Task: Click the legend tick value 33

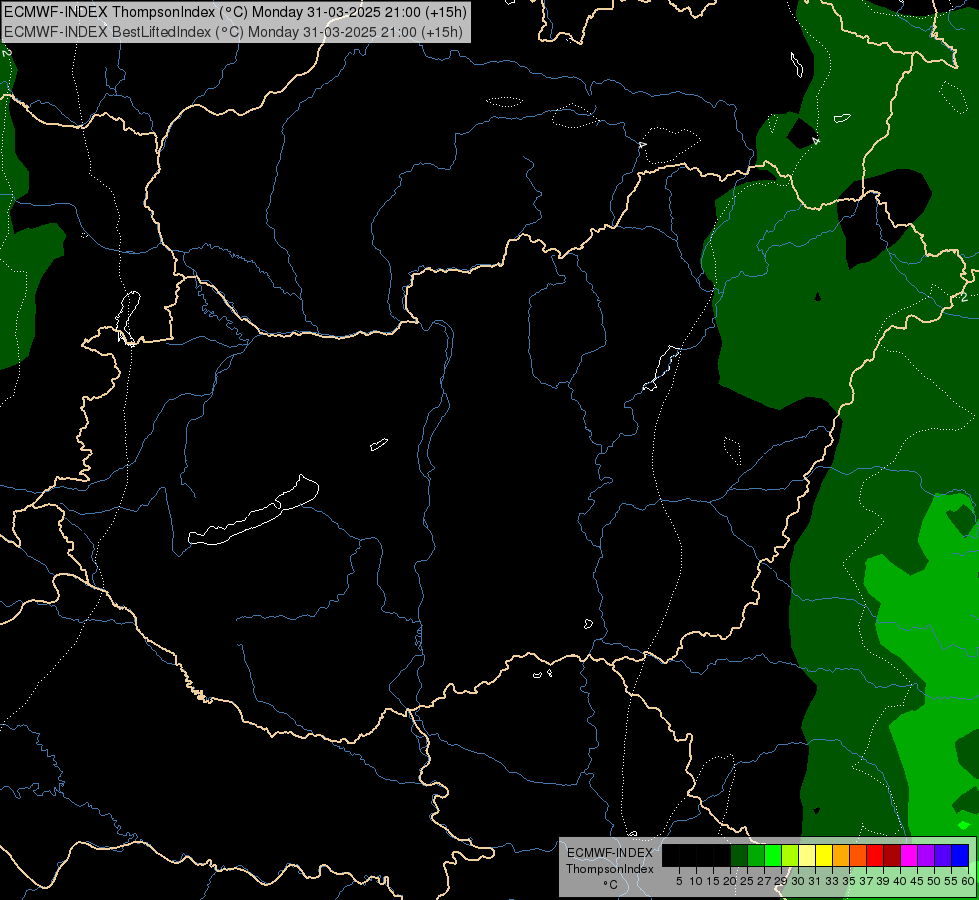Action: (x=832, y=881)
